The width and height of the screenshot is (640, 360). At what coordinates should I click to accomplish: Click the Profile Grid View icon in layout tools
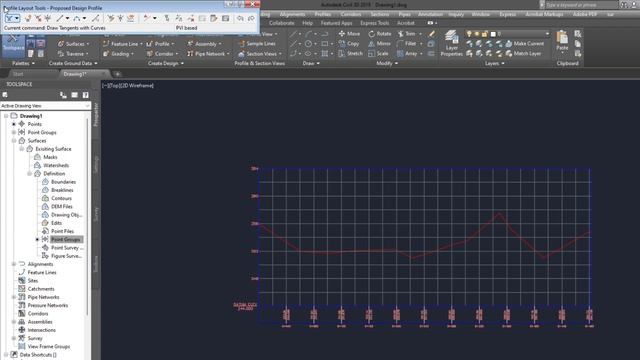(225, 18)
